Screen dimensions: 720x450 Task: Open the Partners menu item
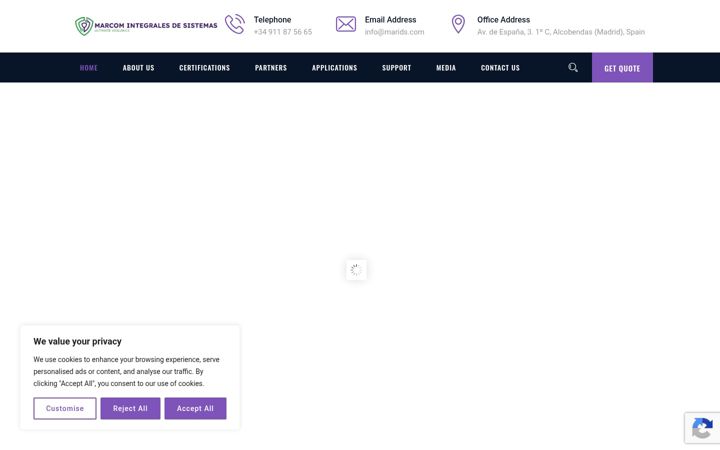point(271,68)
